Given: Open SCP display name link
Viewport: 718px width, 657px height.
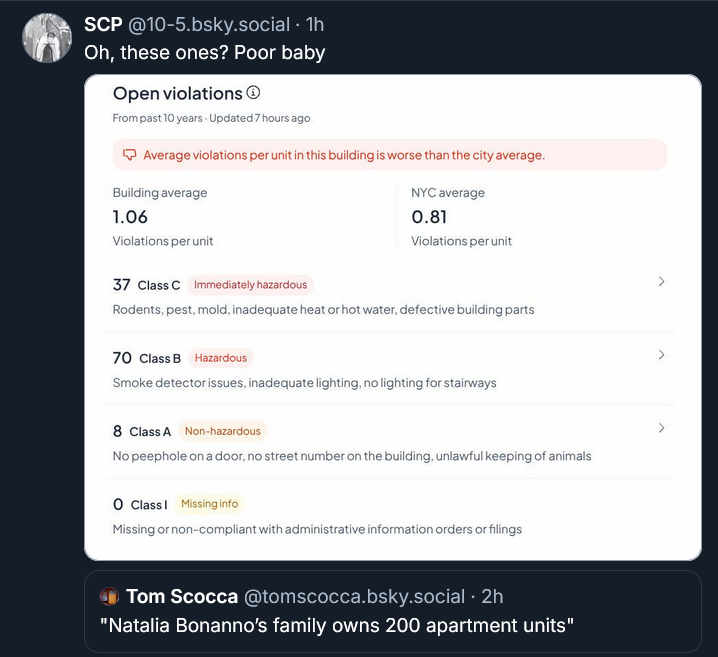Looking at the screenshot, I should pos(103,24).
